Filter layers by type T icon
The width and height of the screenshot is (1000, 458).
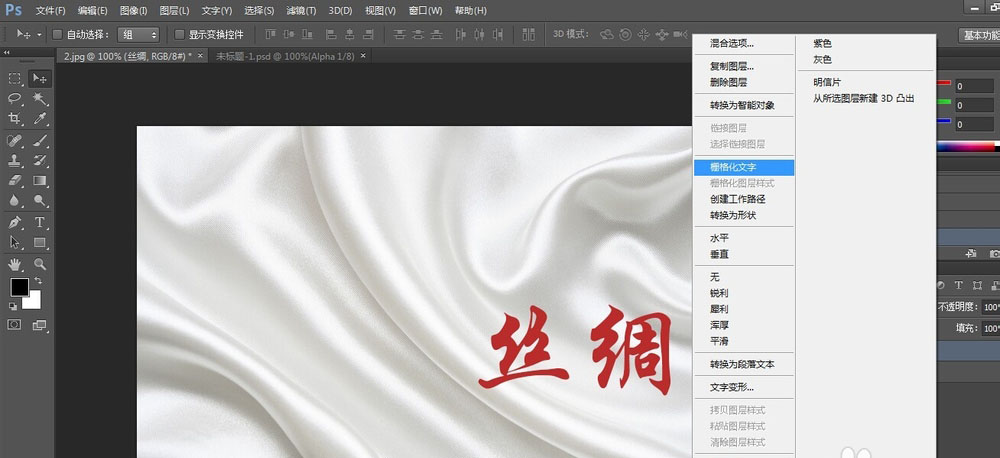click(959, 285)
